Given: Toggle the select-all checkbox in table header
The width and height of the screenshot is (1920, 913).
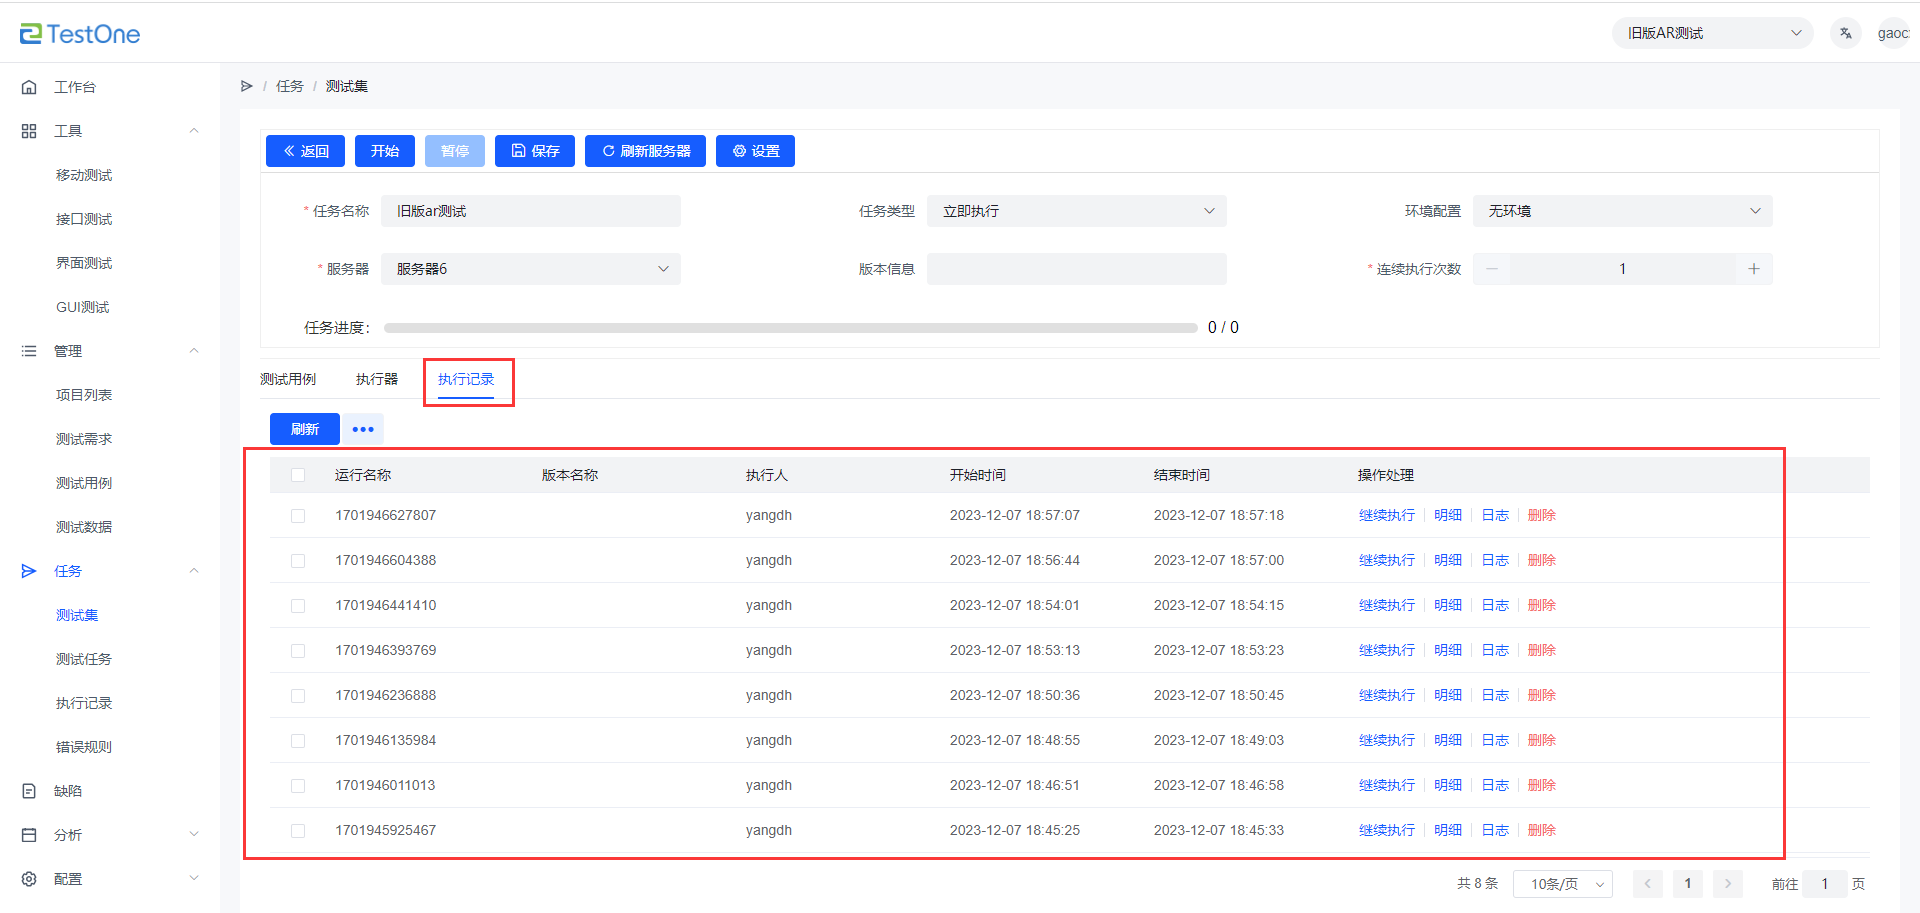Looking at the screenshot, I should 298,475.
